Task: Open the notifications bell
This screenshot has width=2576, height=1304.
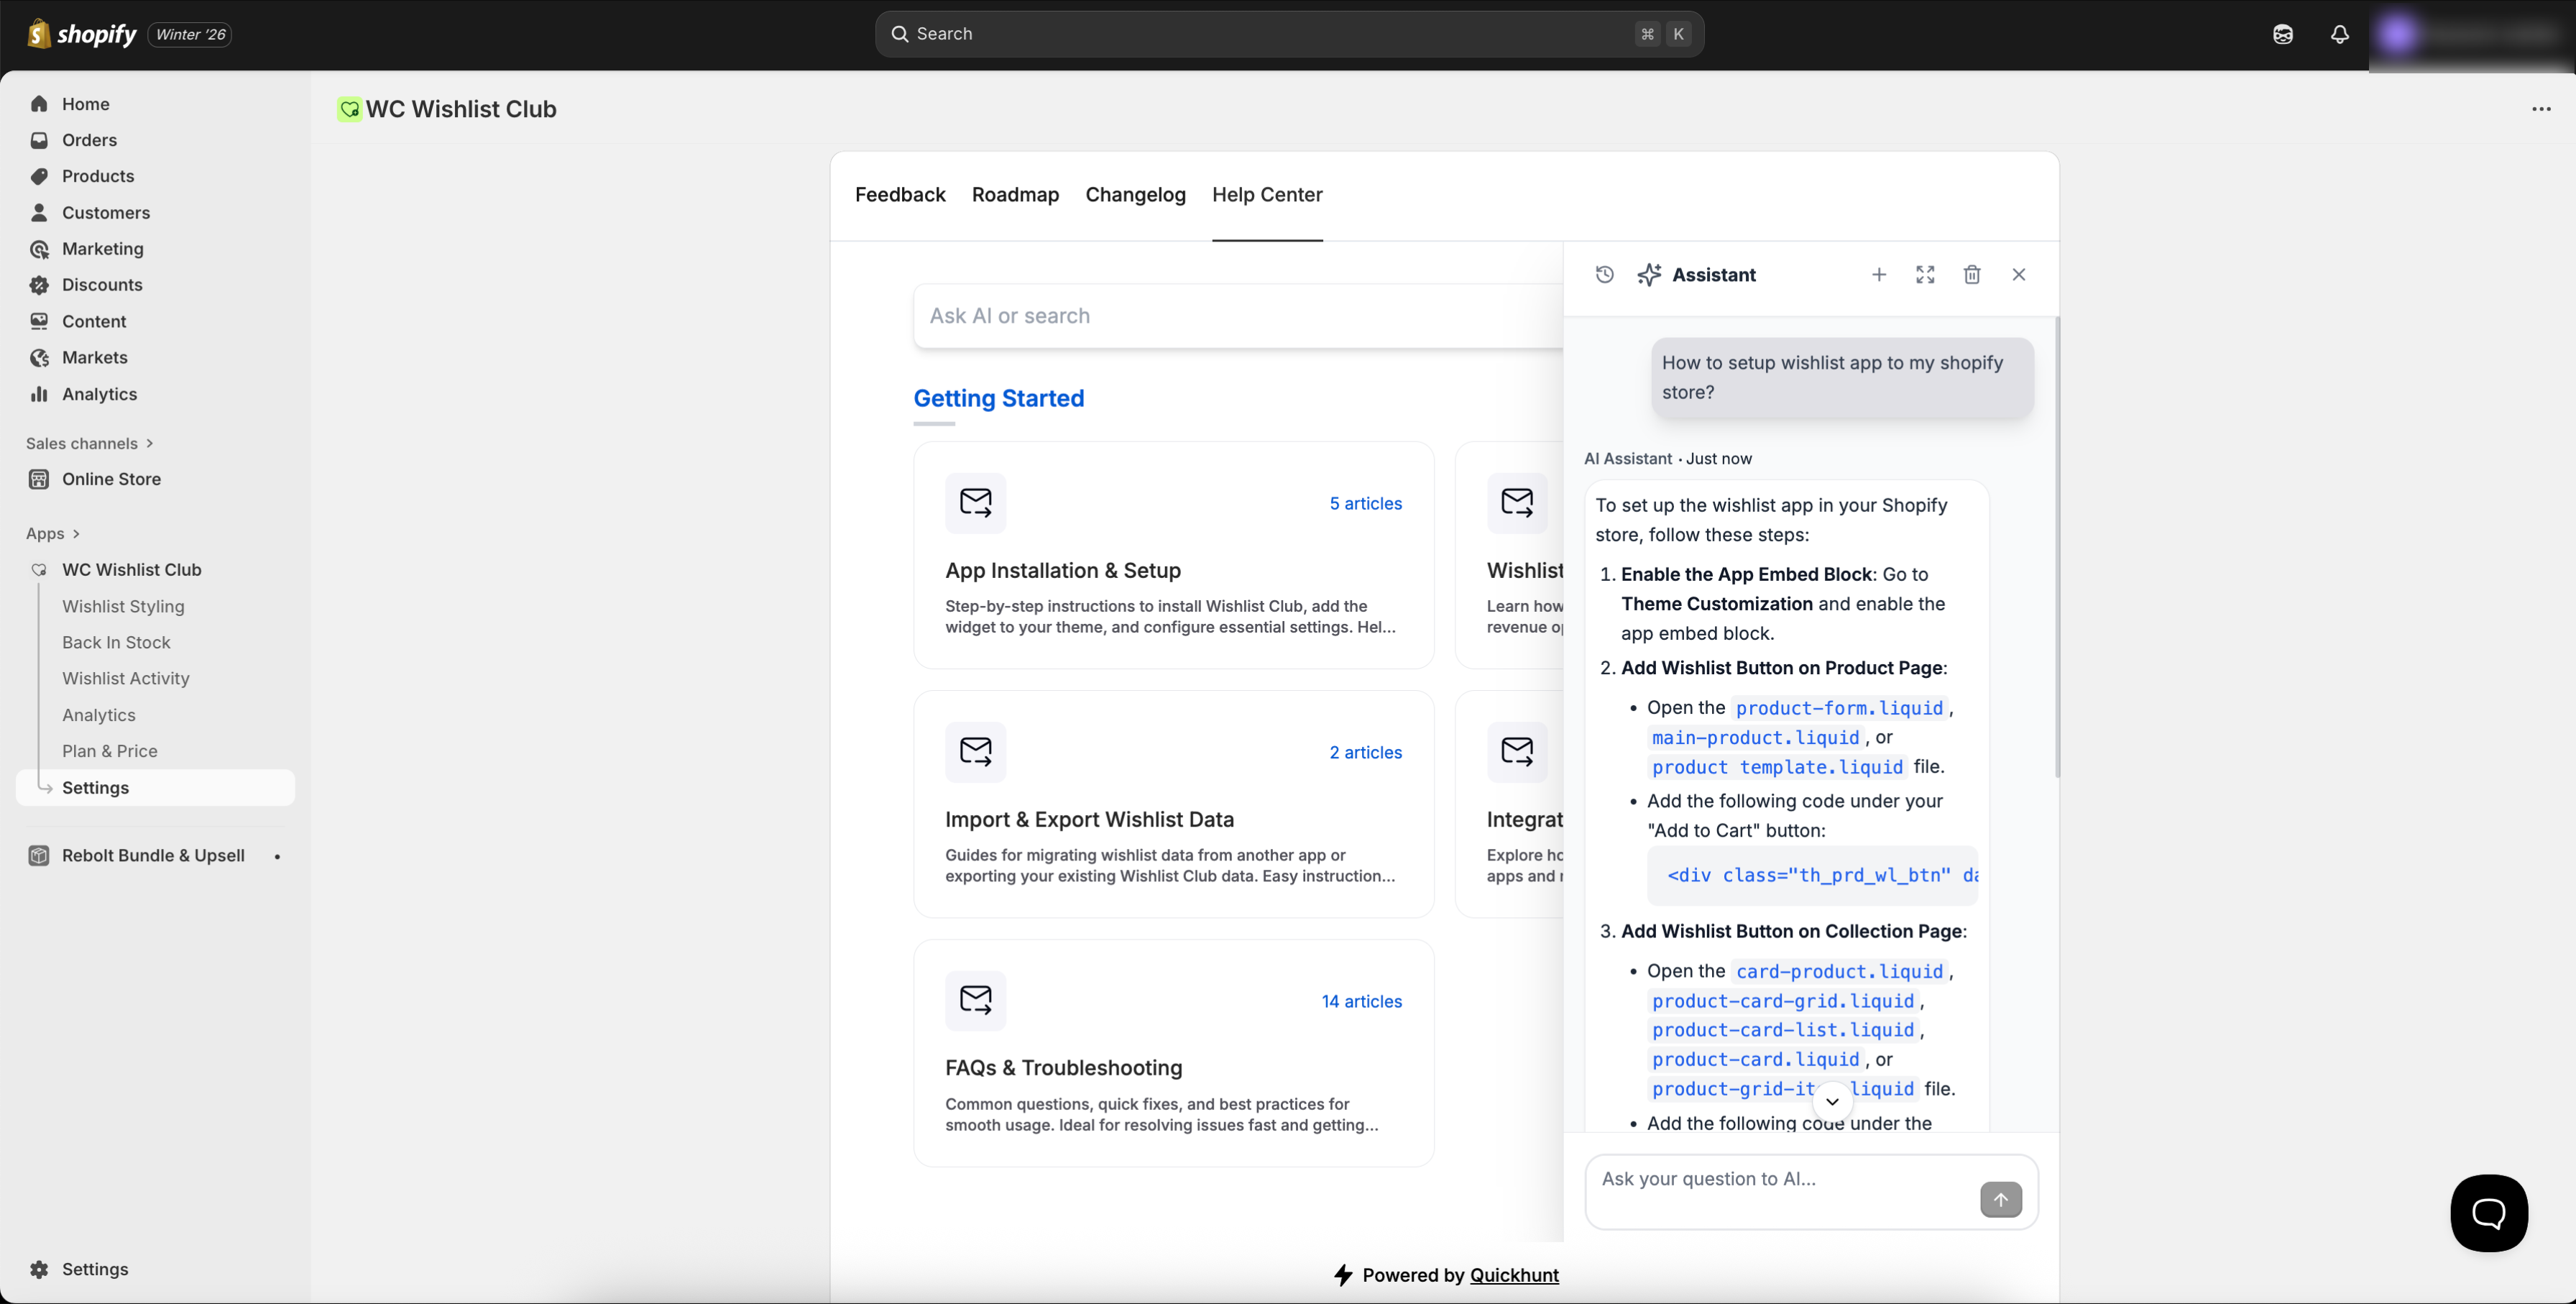Action: click(2339, 33)
